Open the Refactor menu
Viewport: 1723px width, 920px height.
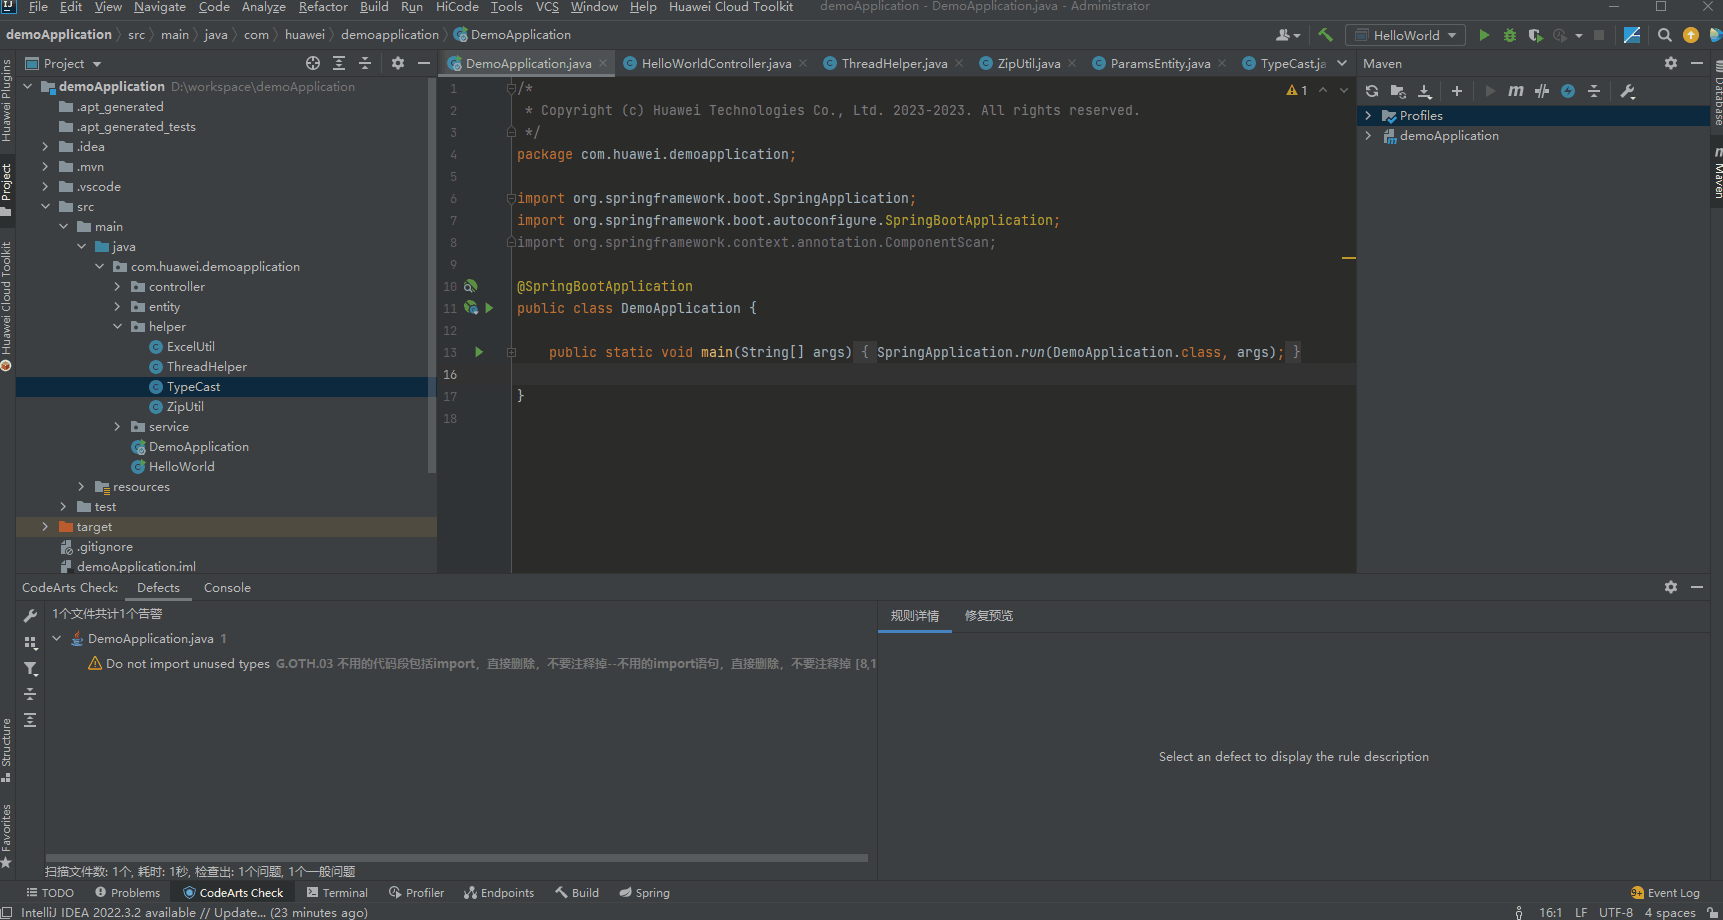[x=323, y=7]
